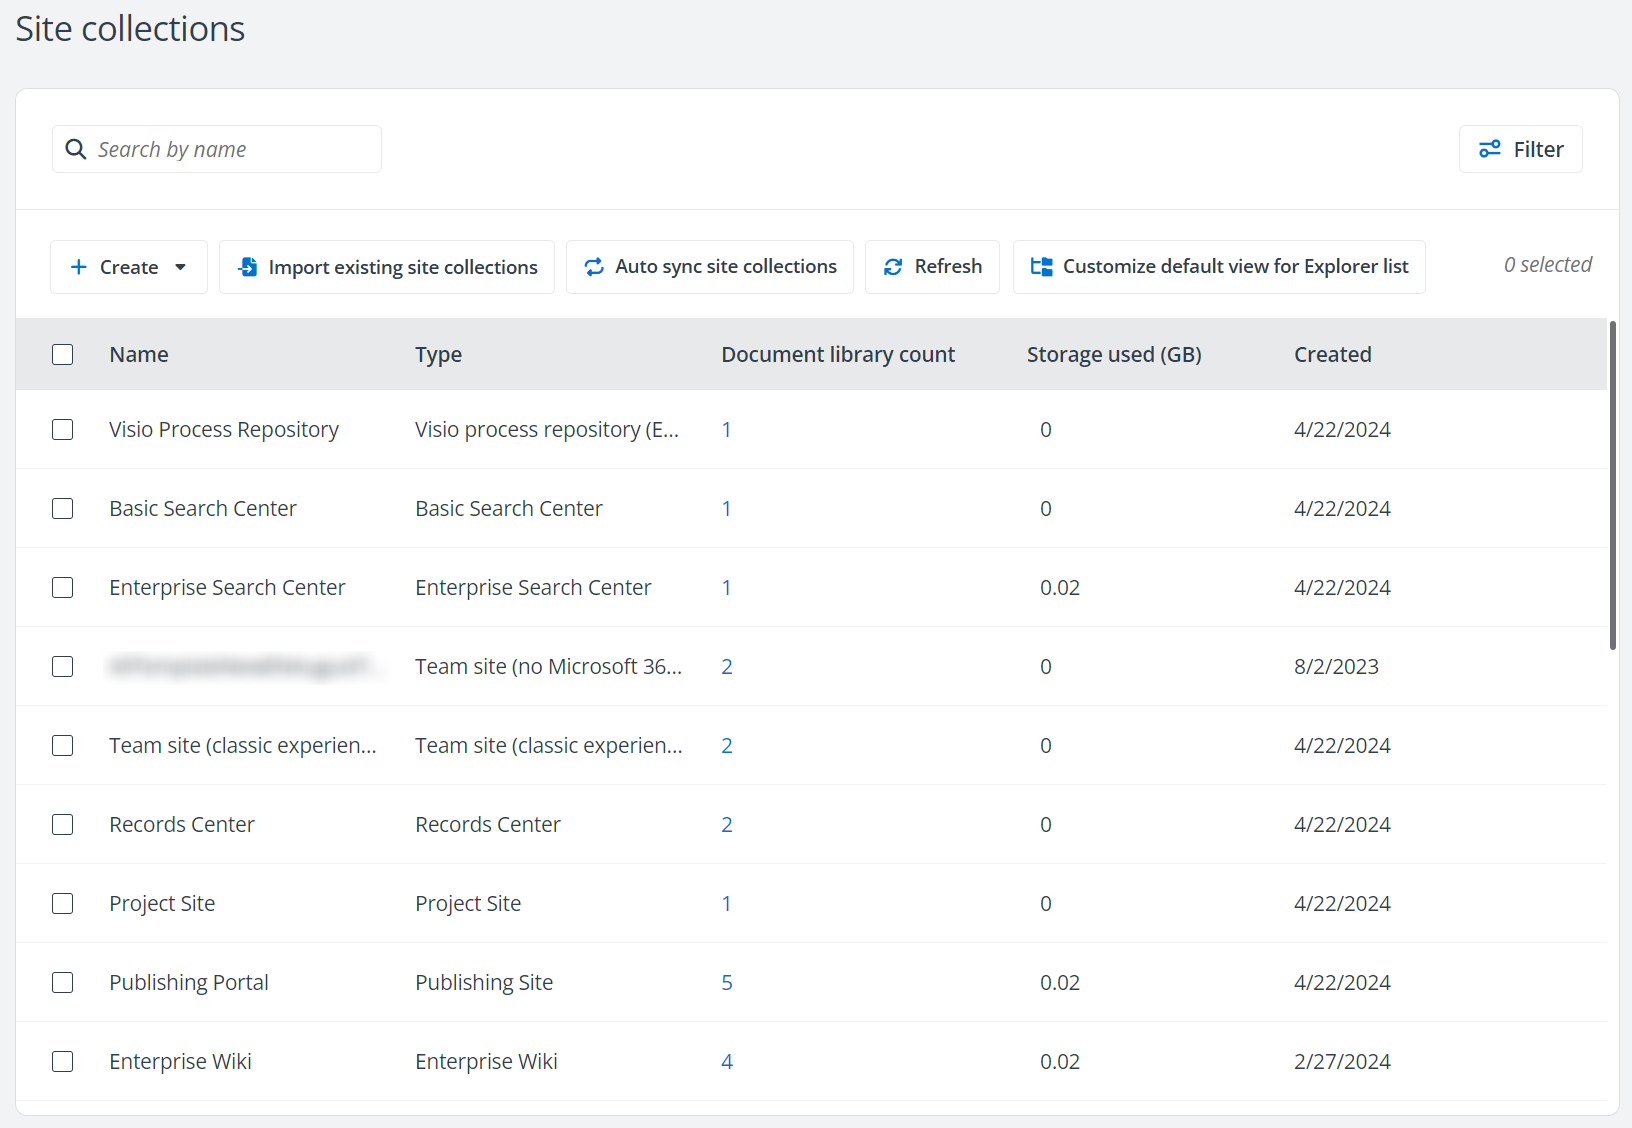Expand the Create dropdown arrow
Viewport: 1632px width, 1128px height.
[181, 267]
